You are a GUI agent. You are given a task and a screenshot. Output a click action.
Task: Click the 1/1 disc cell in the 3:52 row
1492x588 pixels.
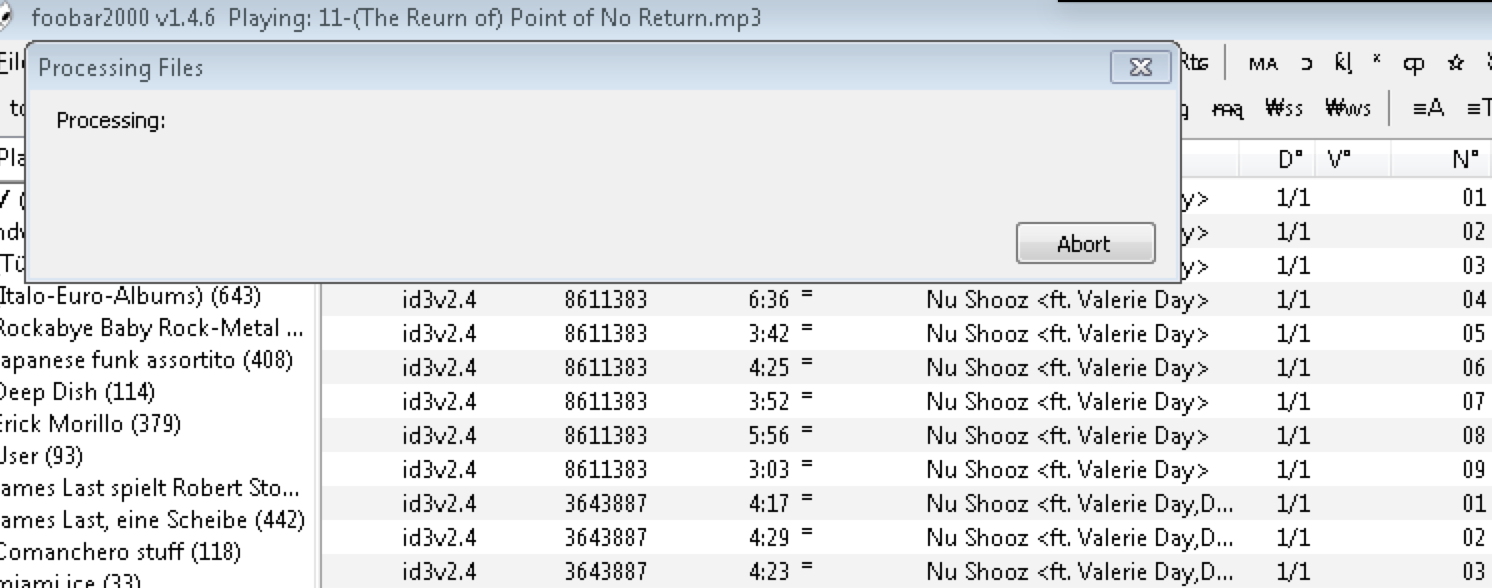[1293, 402]
